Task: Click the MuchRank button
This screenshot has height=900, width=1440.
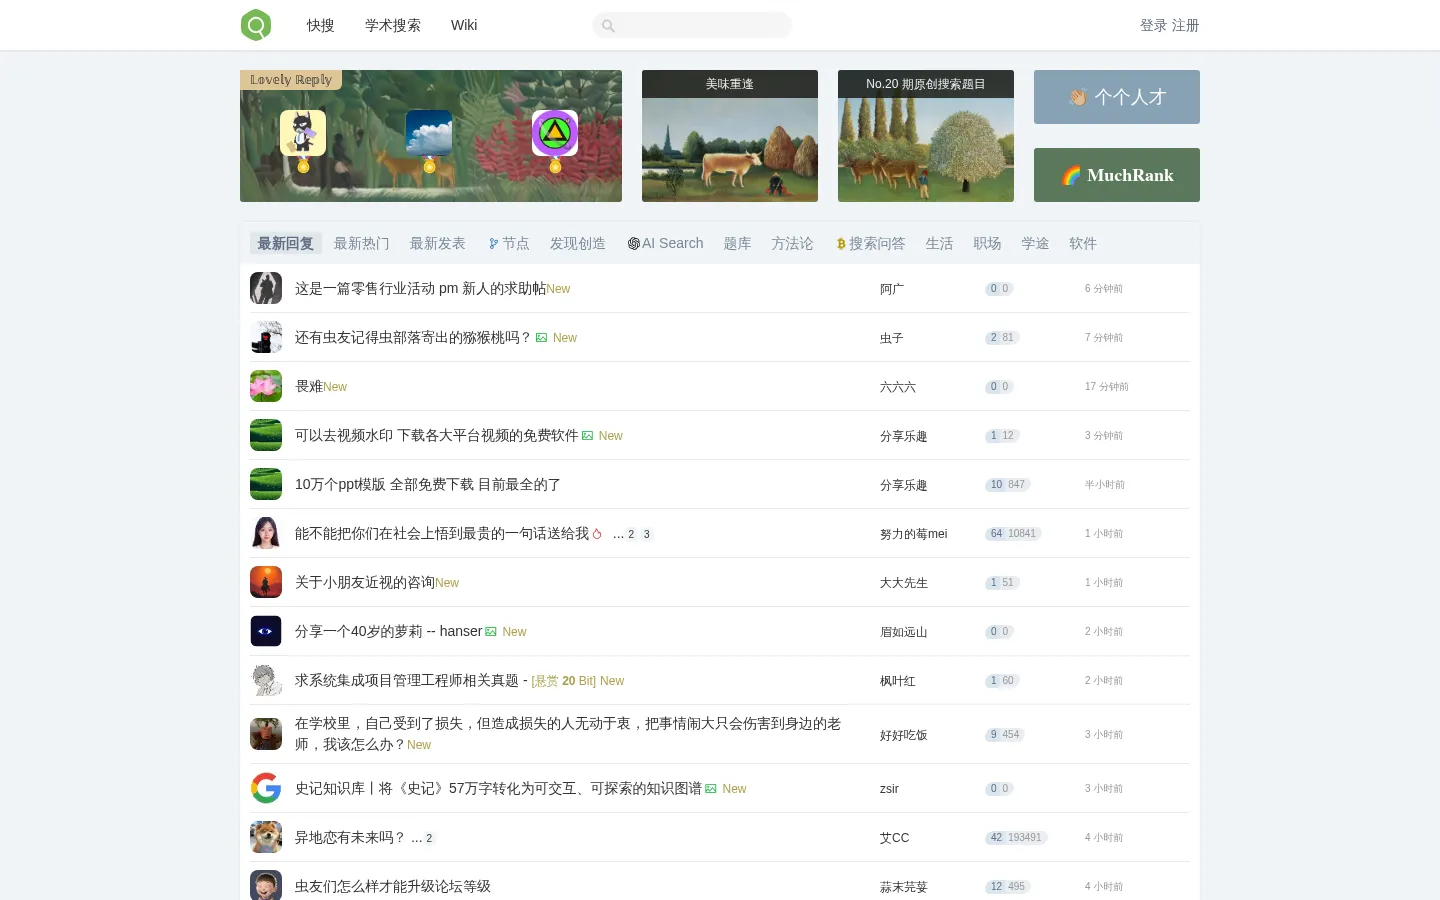Action: [x=1117, y=175]
